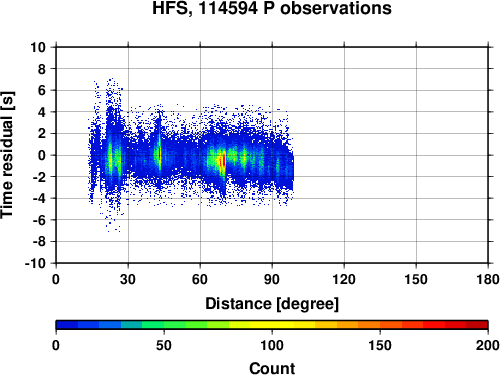Screen dimensions: 500x375
Task: Click the scattered points near residual 7 seconds
Action: pyautogui.click(x=111, y=81)
